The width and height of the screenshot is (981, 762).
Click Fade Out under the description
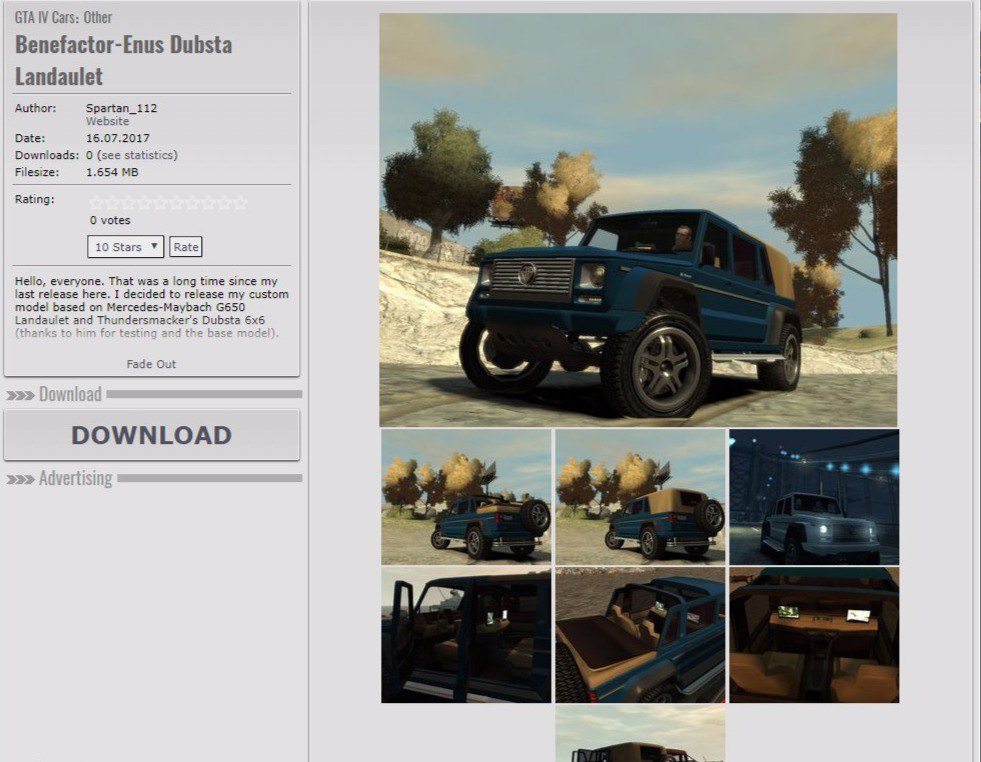[x=151, y=364]
